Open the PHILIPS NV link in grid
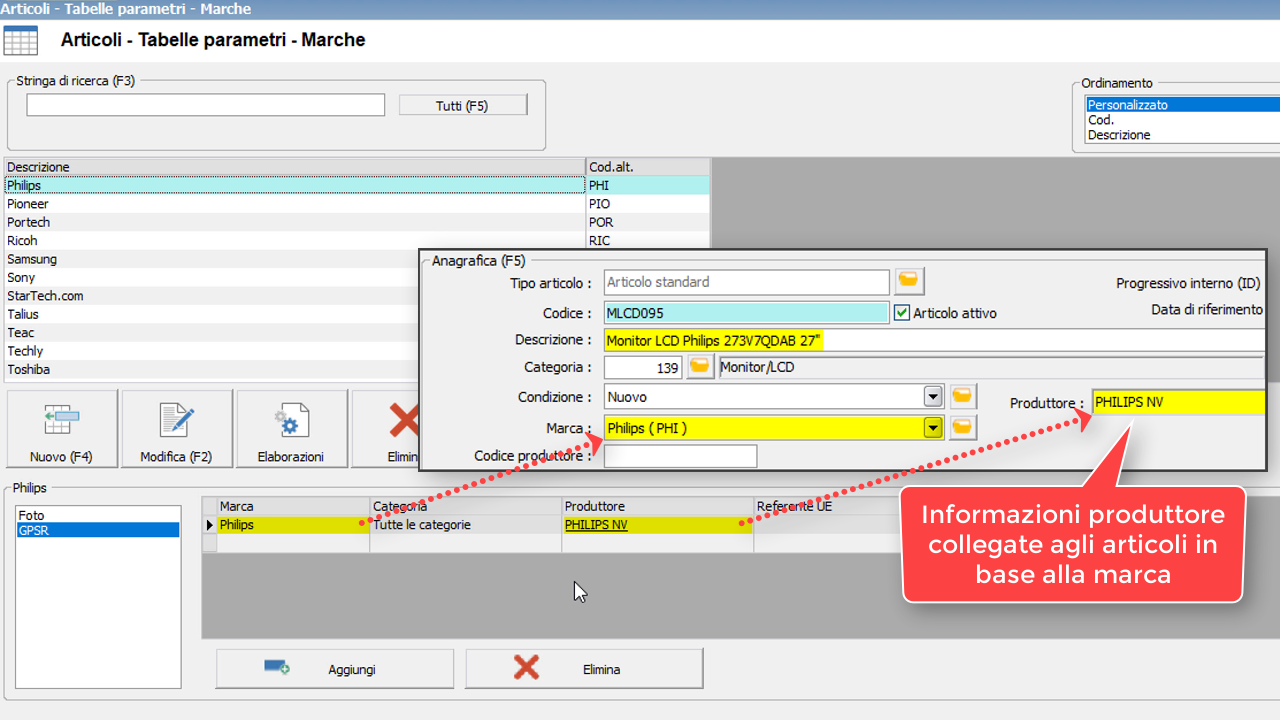 (x=596, y=524)
